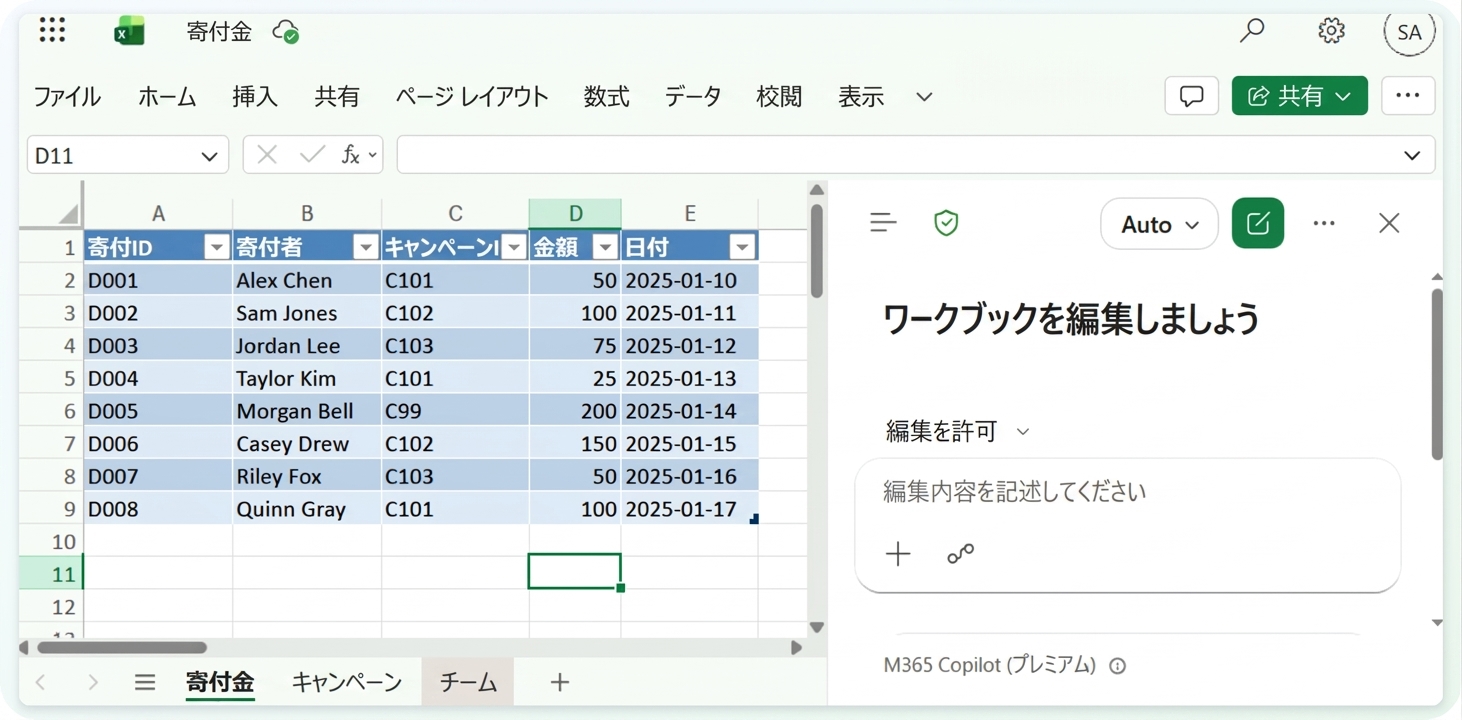
Task: Open the app launcher grid icon
Action: coord(52,30)
